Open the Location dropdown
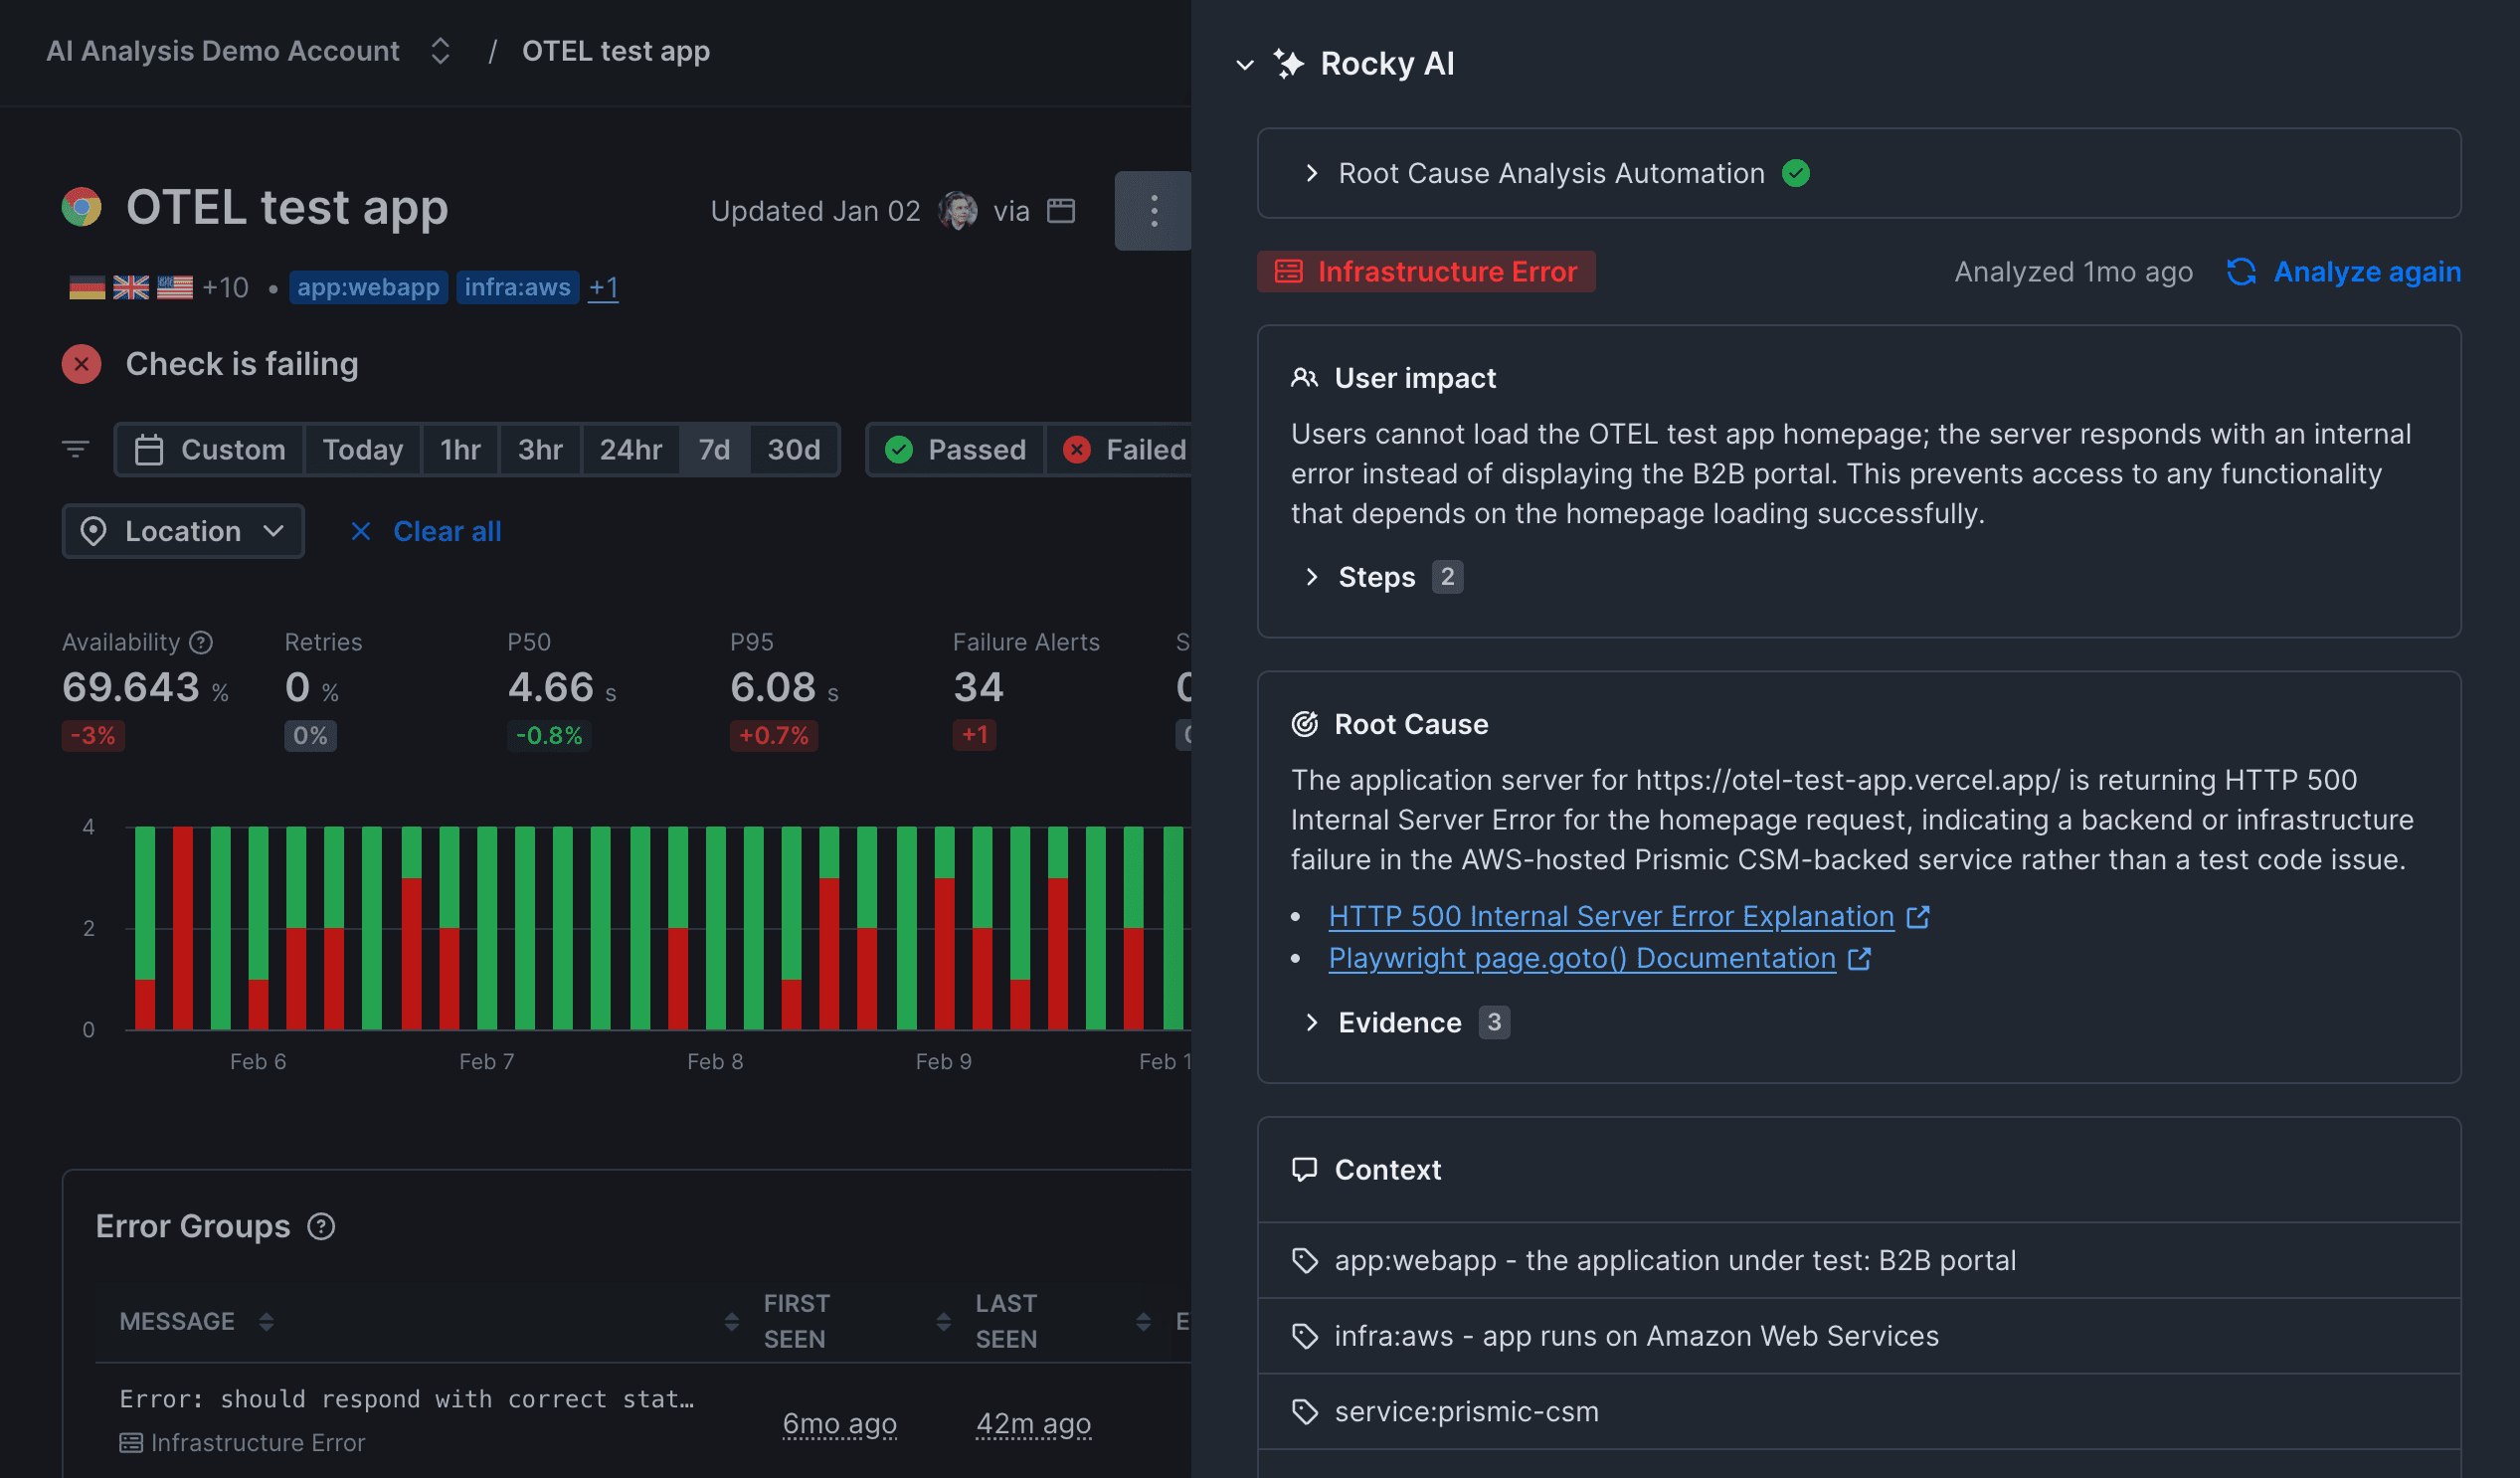2520x1478 pixels. 183,531
